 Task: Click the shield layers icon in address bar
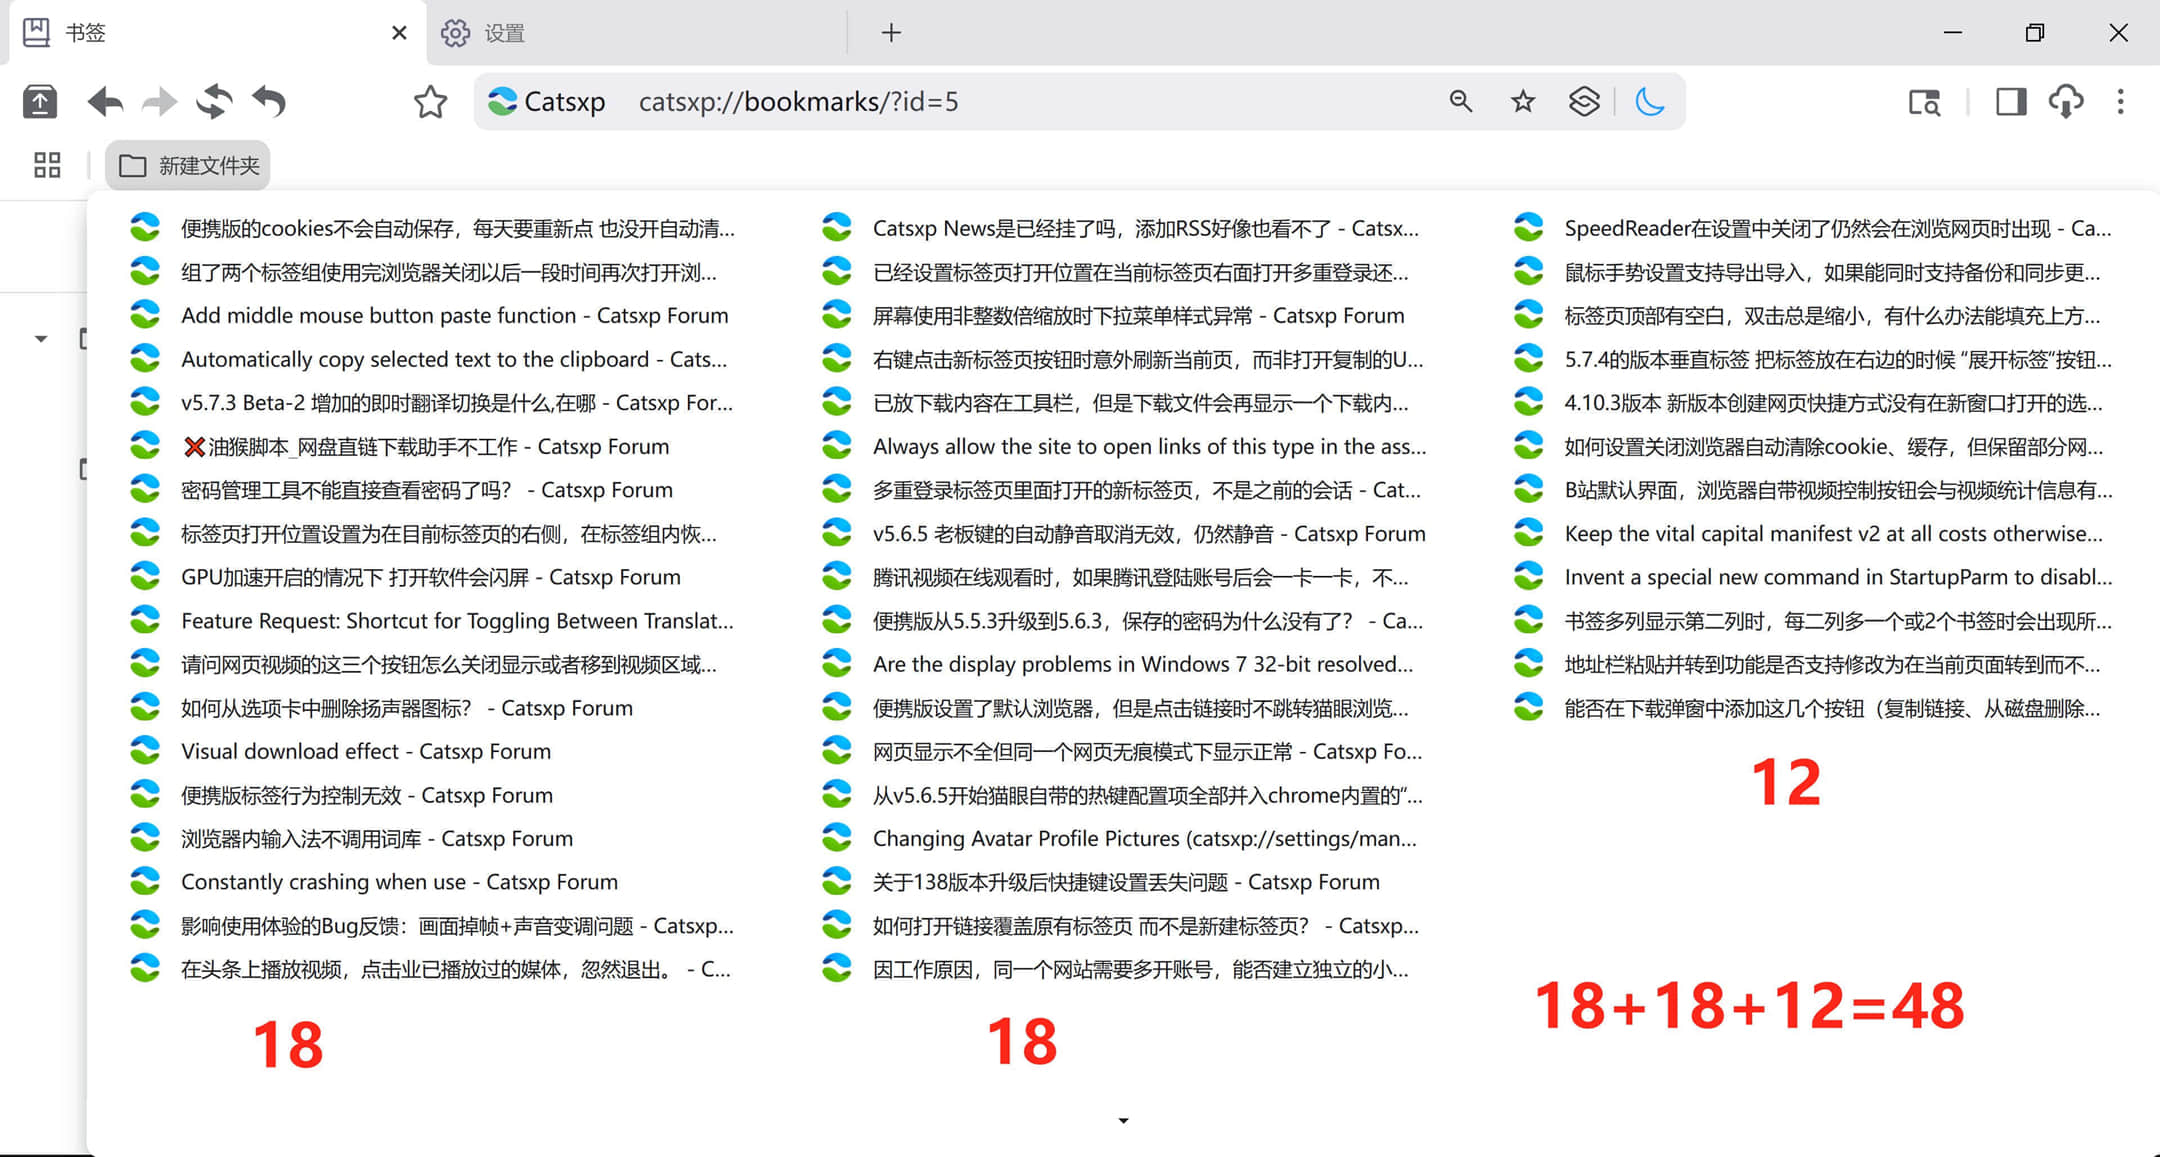click(1584, 101)
